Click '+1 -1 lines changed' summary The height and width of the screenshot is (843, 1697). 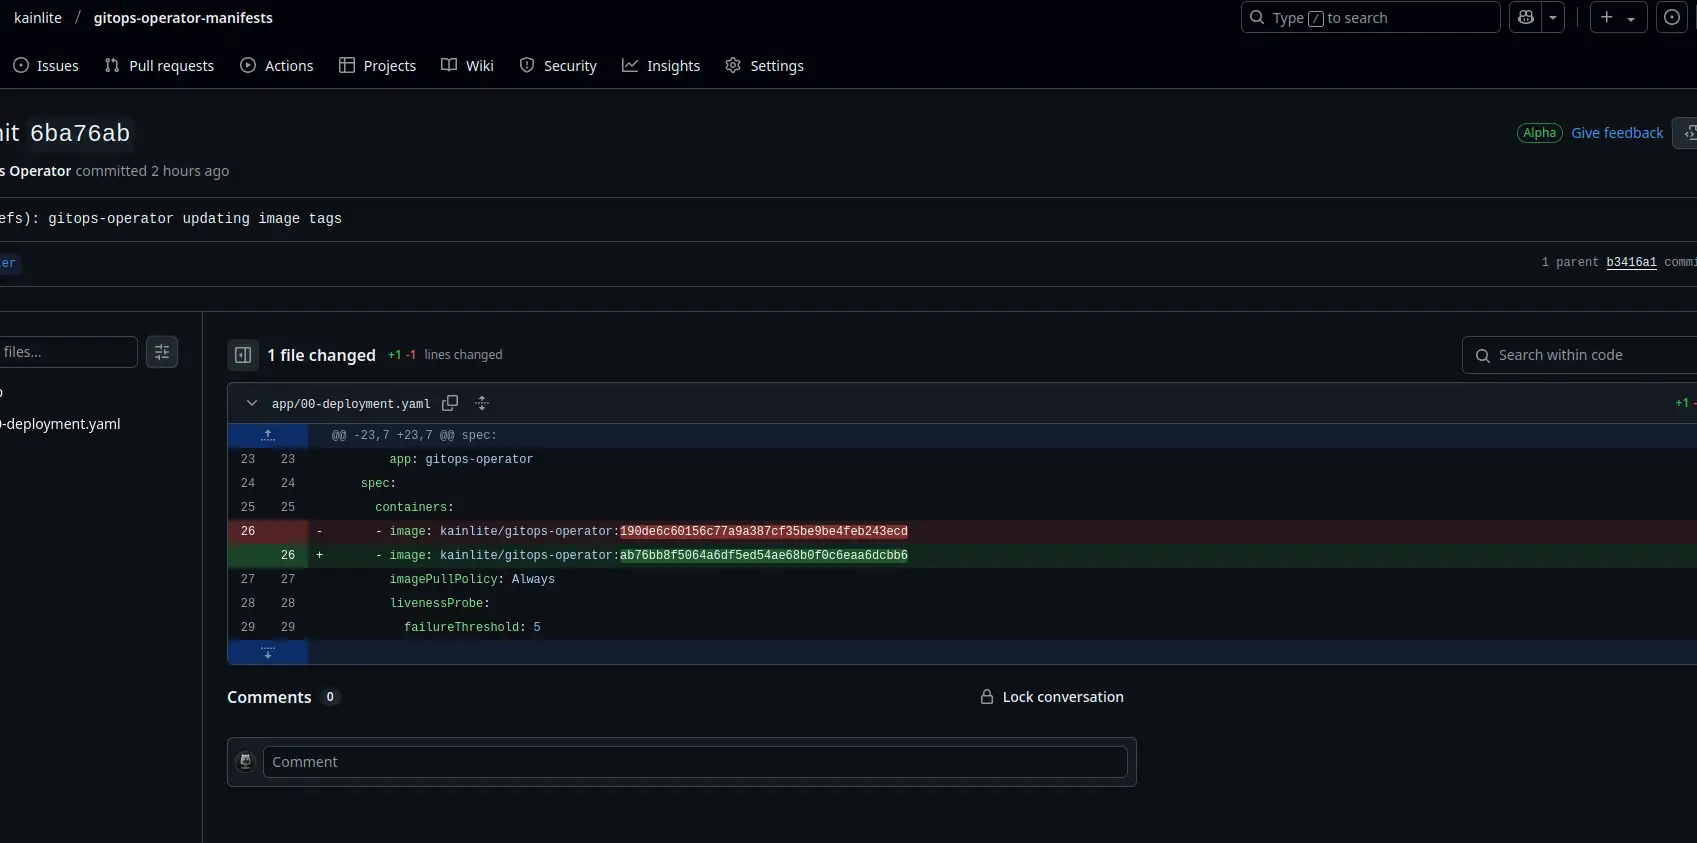tap(445, 355)
